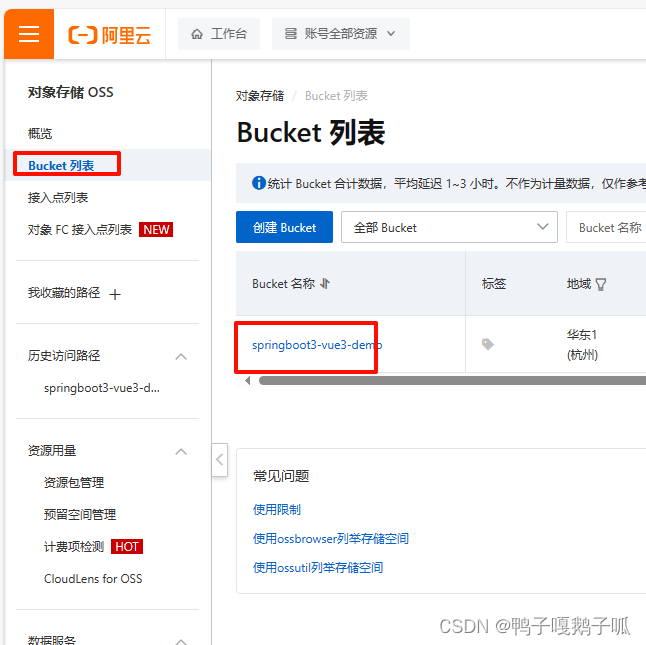Expand the 账号全部资源 dropdown
Image resolution: width=646 pixels, height=645 pixels.
(340, 34)
